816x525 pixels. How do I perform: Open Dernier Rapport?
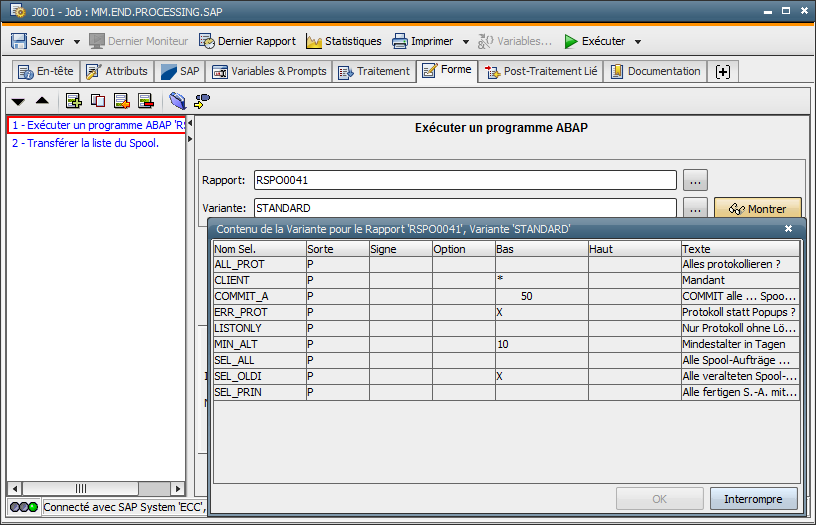(x=247, y=41)
